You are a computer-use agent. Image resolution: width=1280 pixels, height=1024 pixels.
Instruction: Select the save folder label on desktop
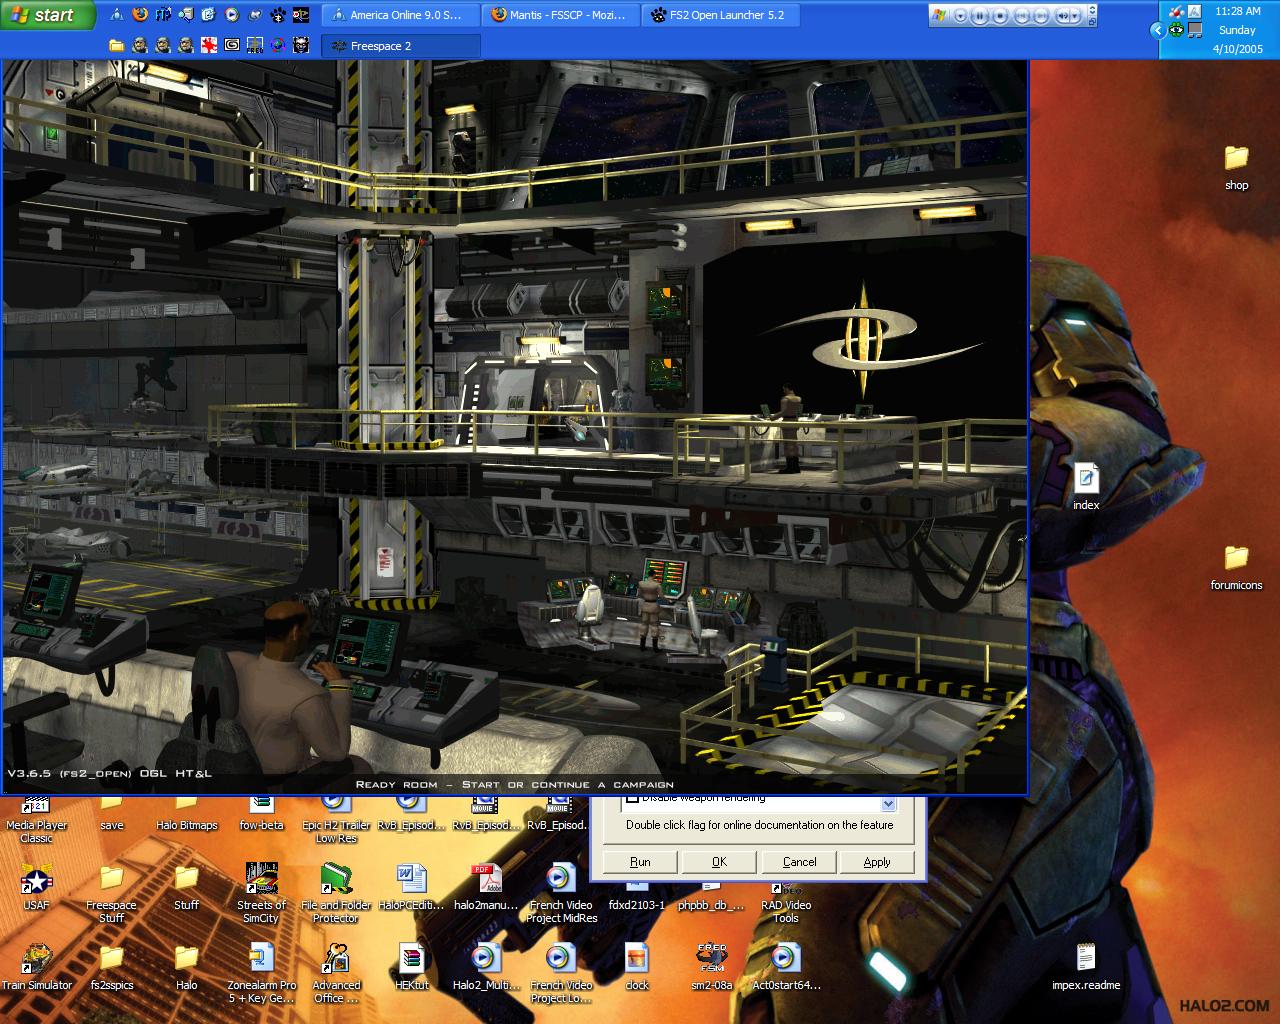[x=112, y=825]
